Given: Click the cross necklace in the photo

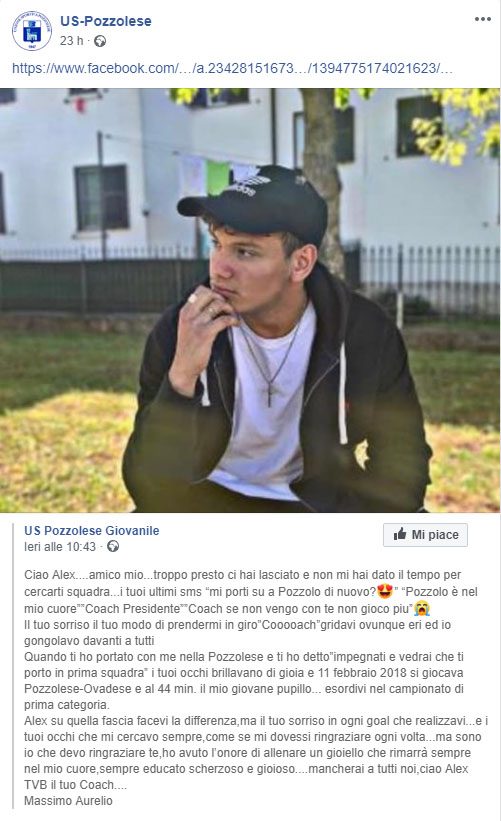Looking at the screenshot, I should pyautogui.click(x=269, y=393).
